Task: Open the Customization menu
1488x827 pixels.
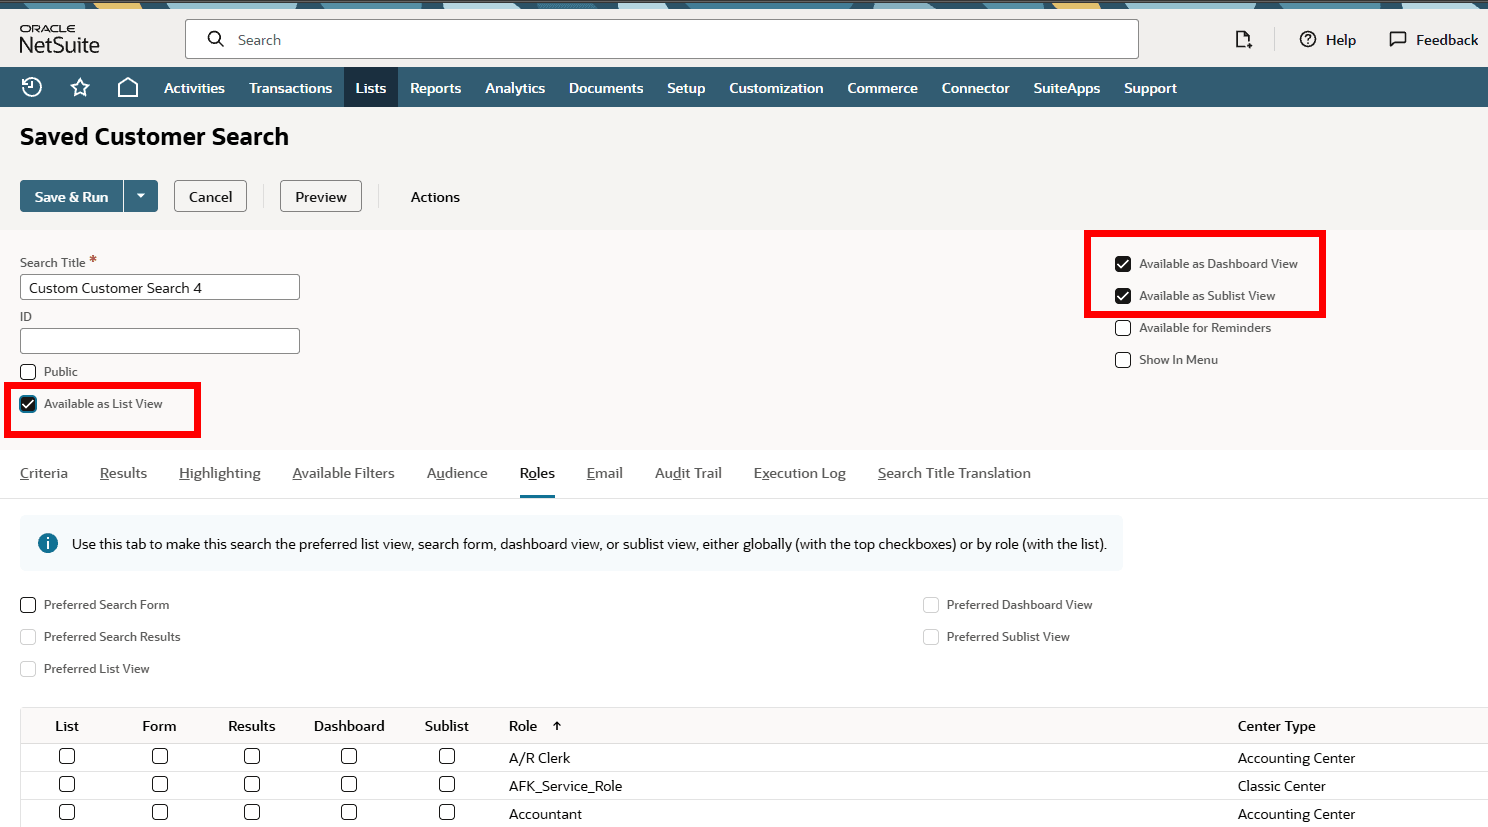Action: pyautogui.click(x=776, y=88)
